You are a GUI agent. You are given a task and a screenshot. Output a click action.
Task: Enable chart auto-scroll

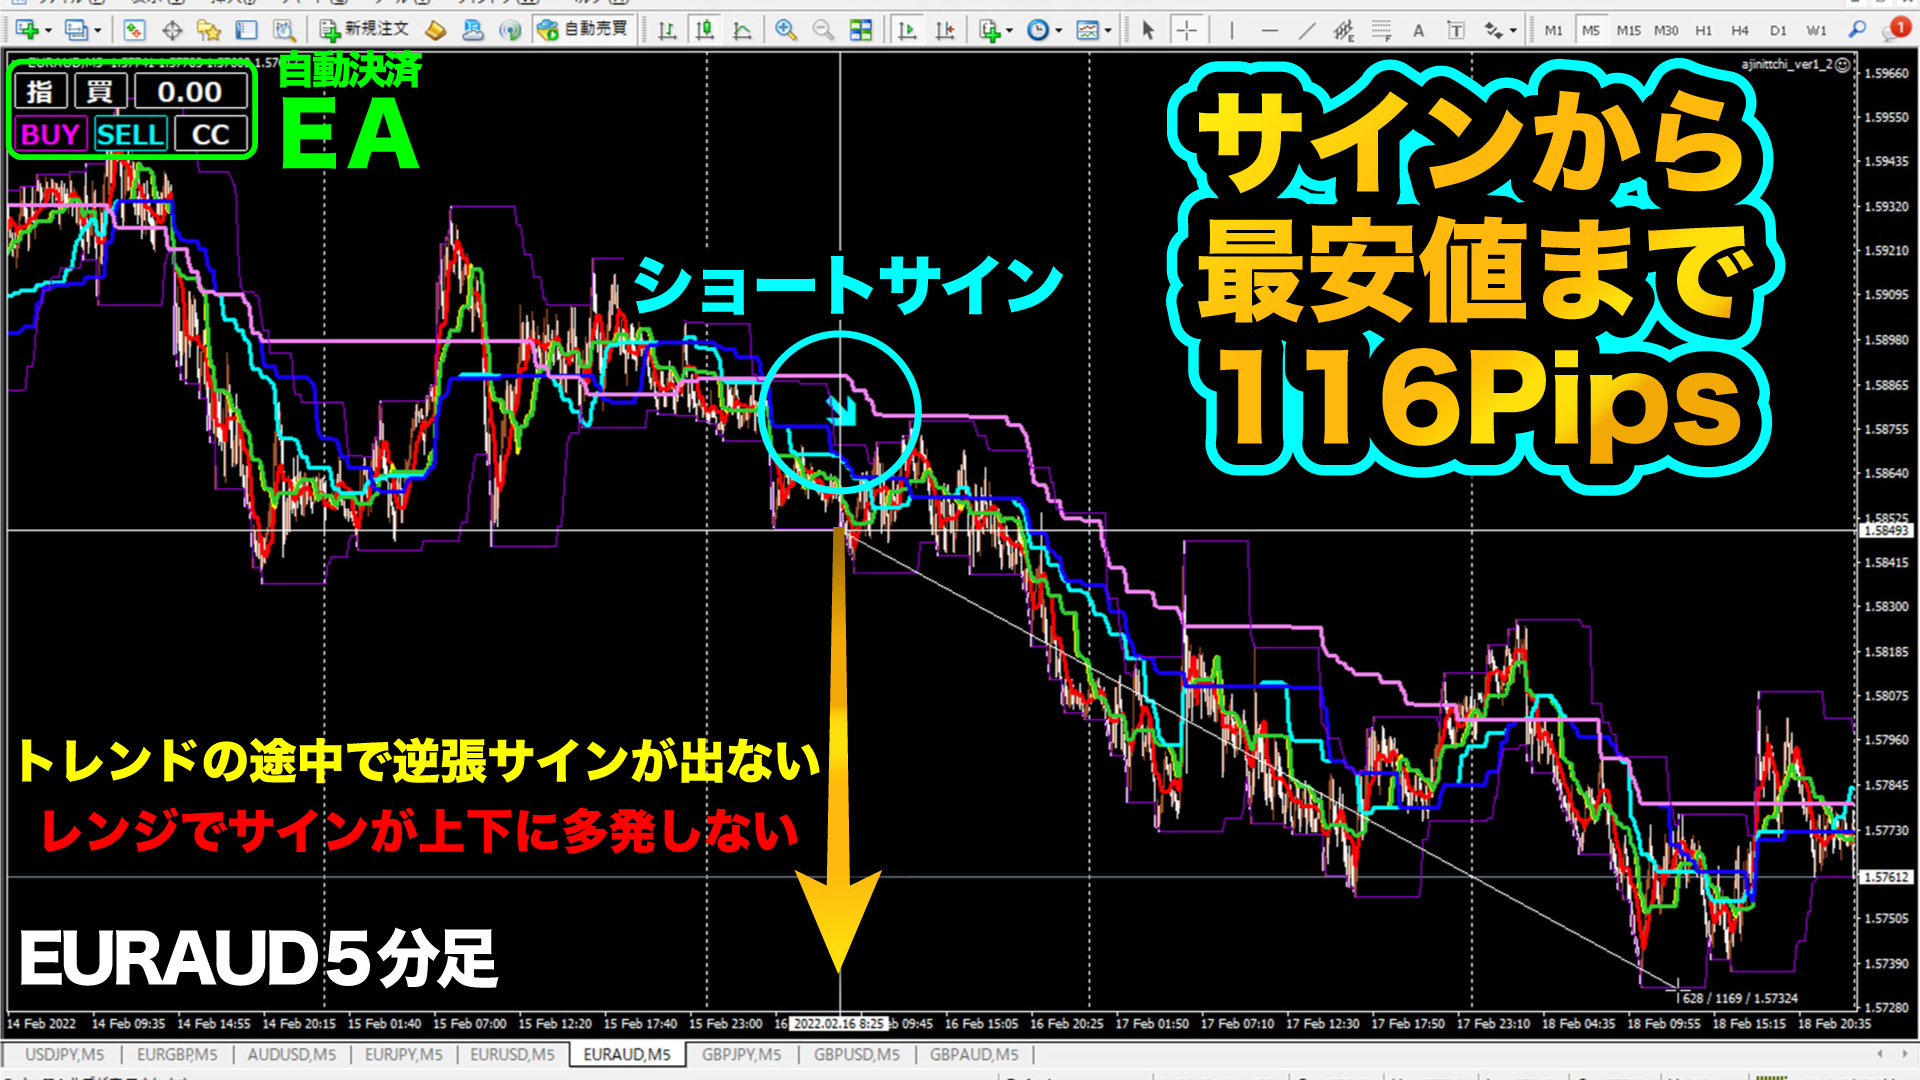coord(907,30)
